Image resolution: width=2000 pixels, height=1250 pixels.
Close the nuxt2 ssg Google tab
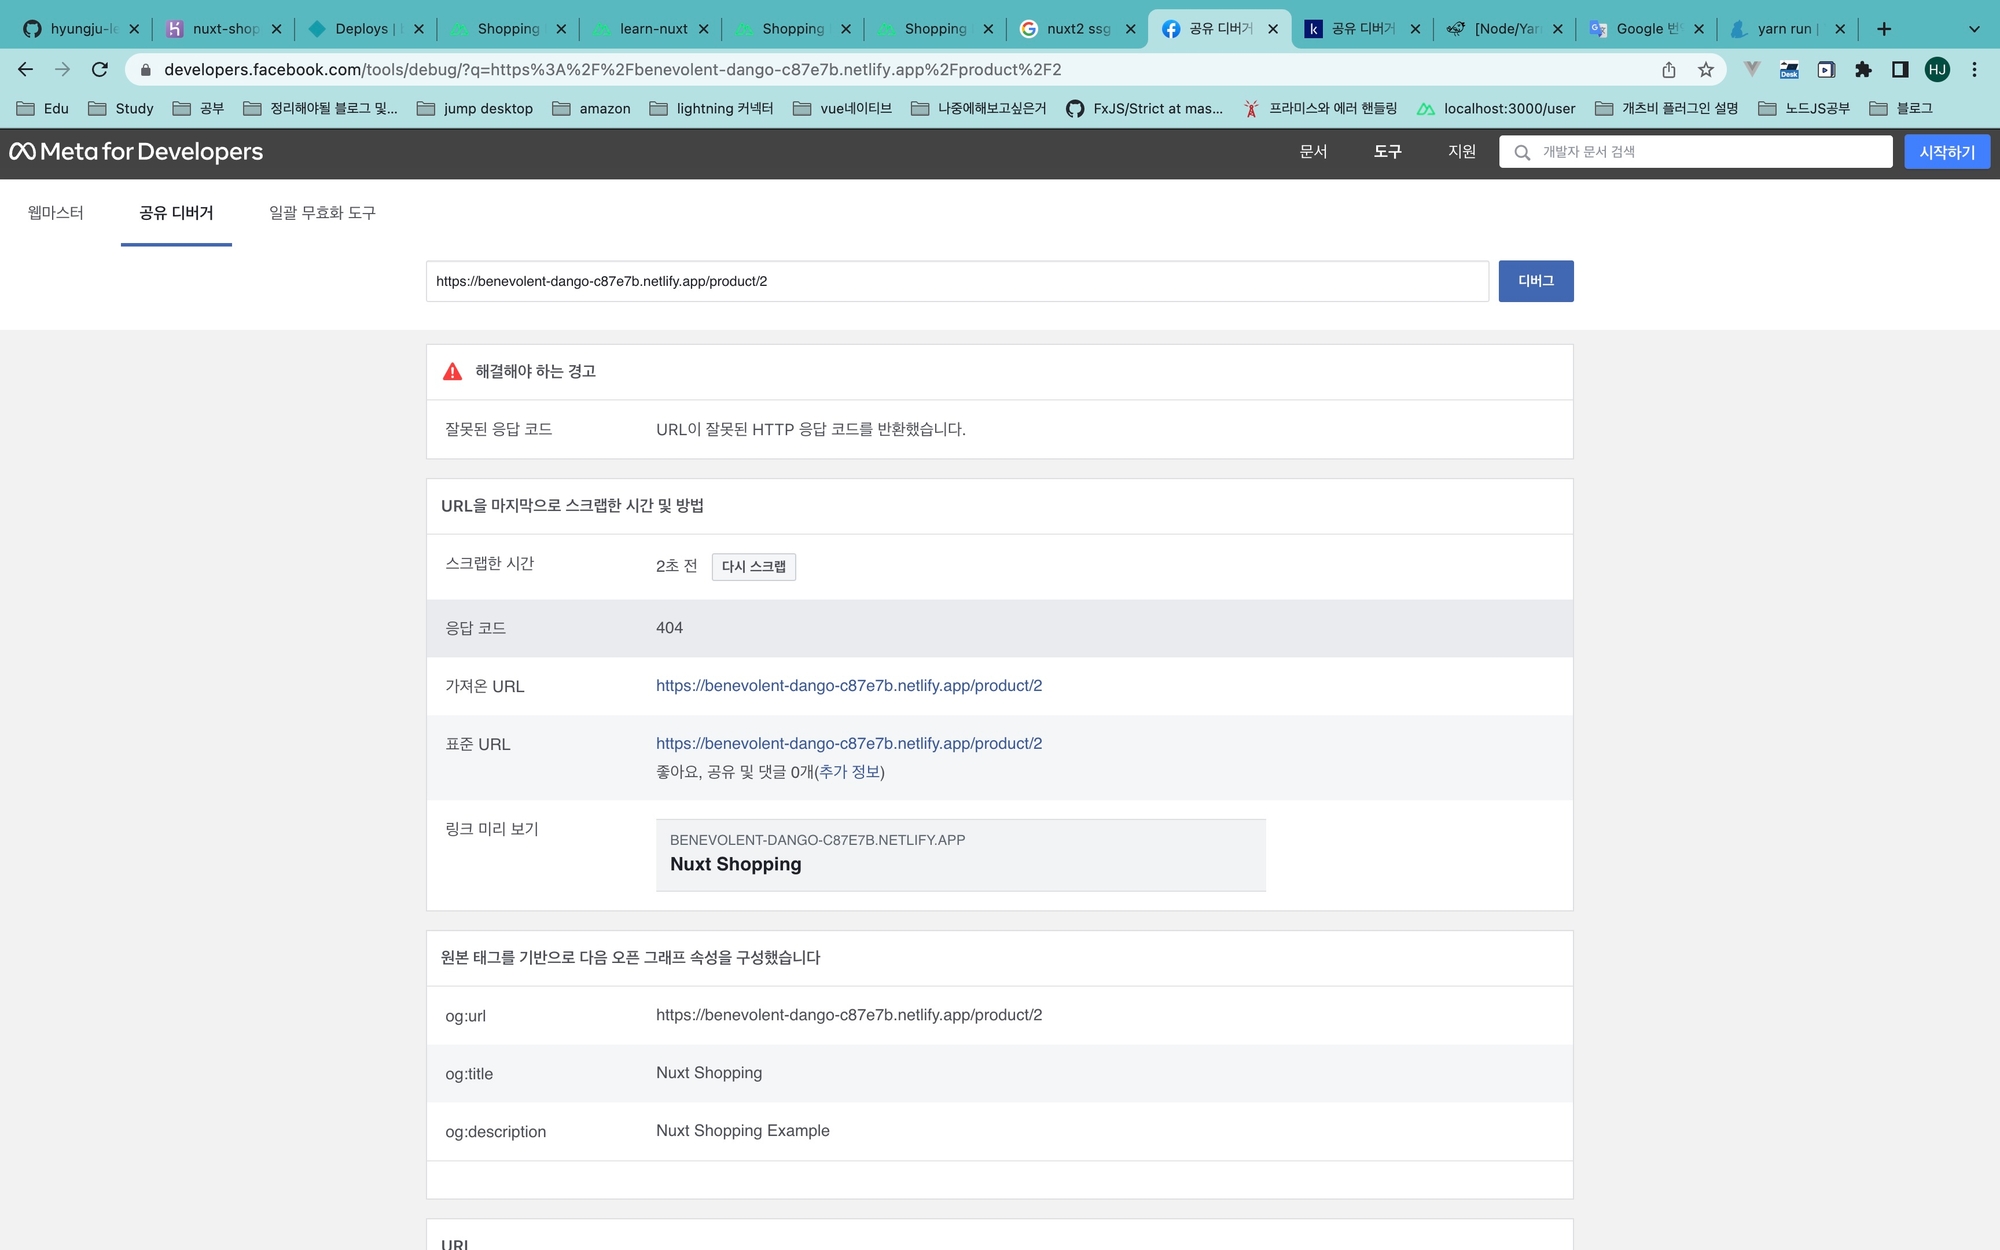click(x=1131, y=29)
